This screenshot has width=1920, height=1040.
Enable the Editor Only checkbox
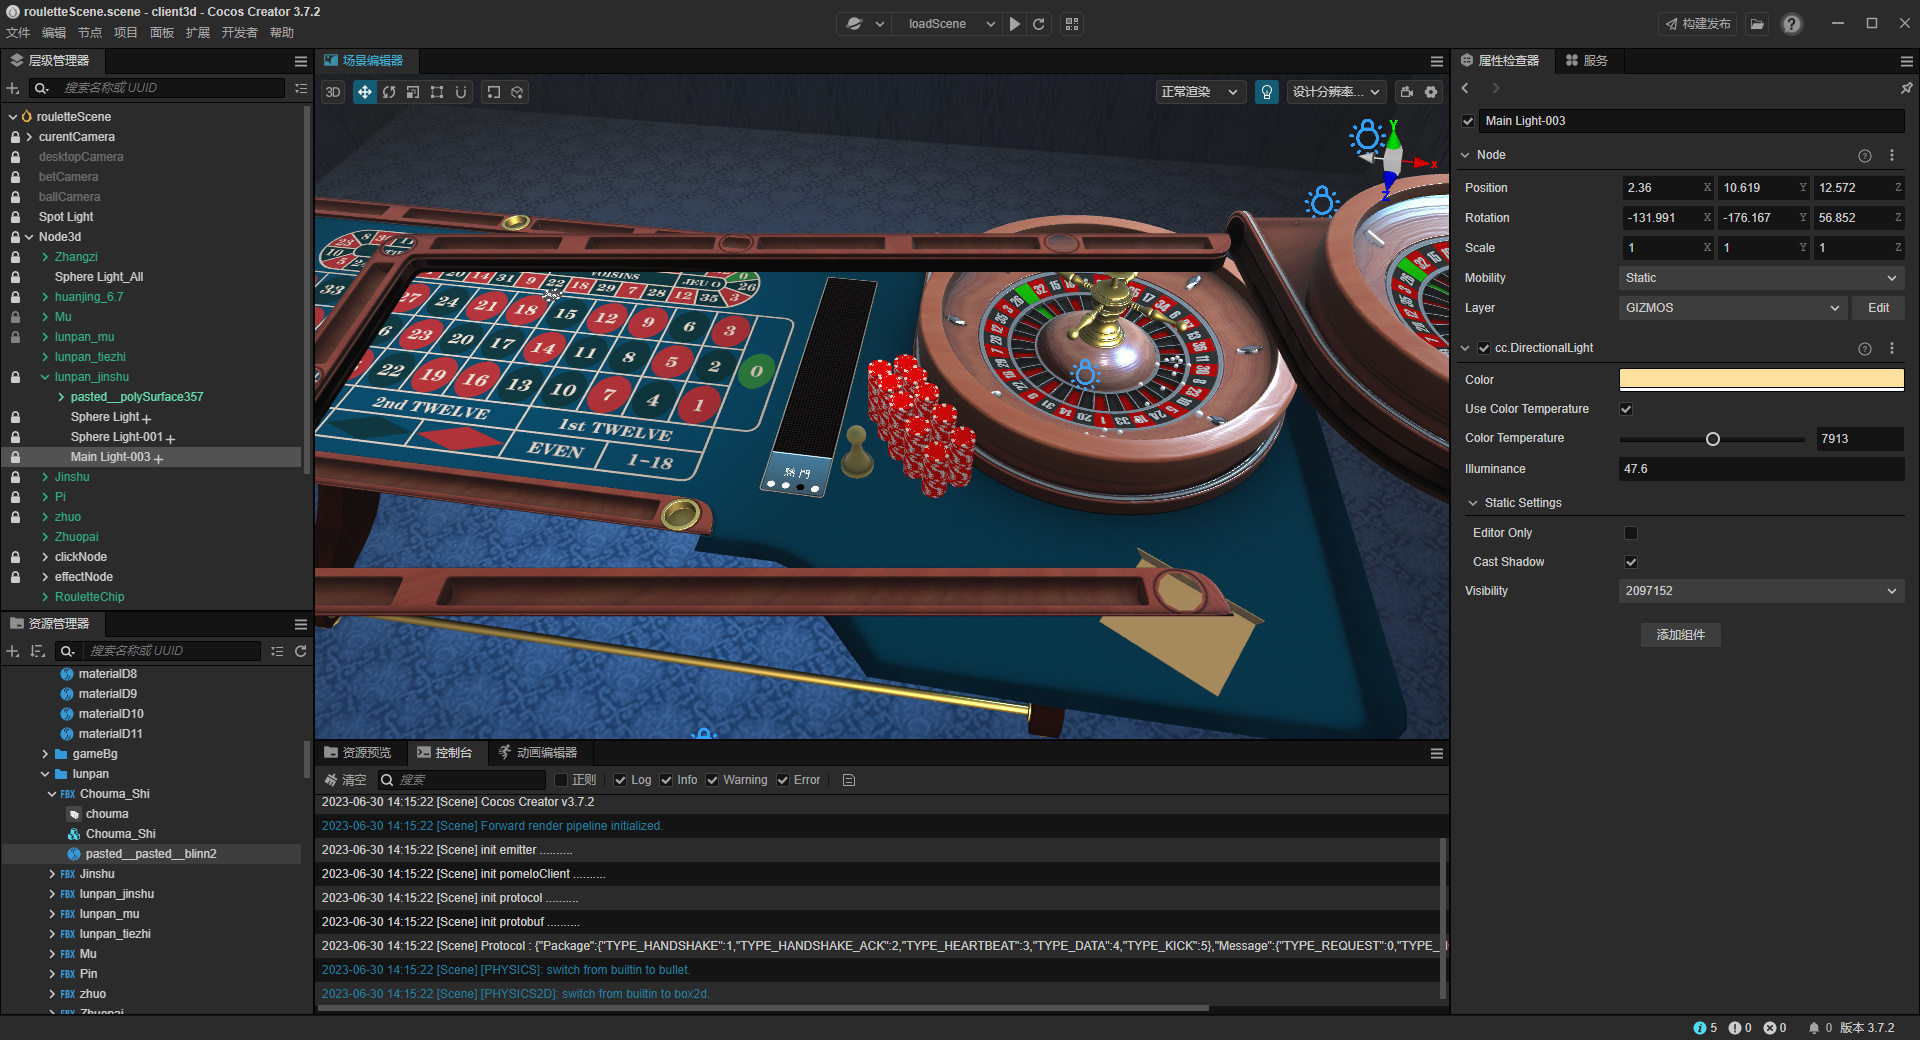[x=1631, y=533]
